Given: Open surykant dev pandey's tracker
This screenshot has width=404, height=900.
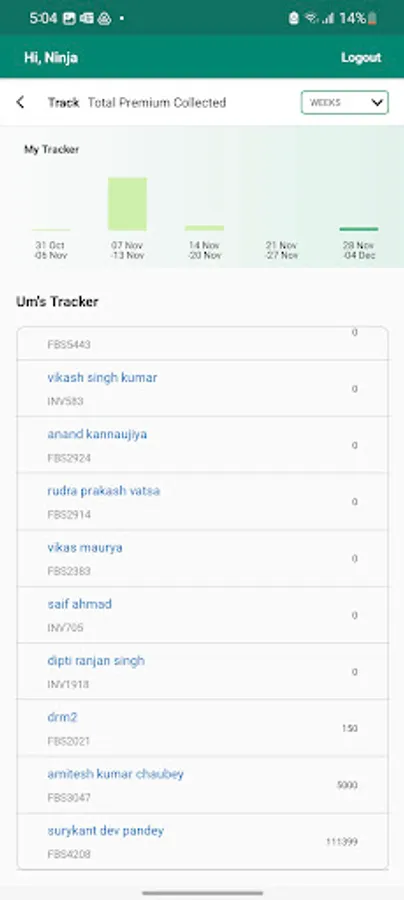Looking at the screenshot, I should click(203, 841).
